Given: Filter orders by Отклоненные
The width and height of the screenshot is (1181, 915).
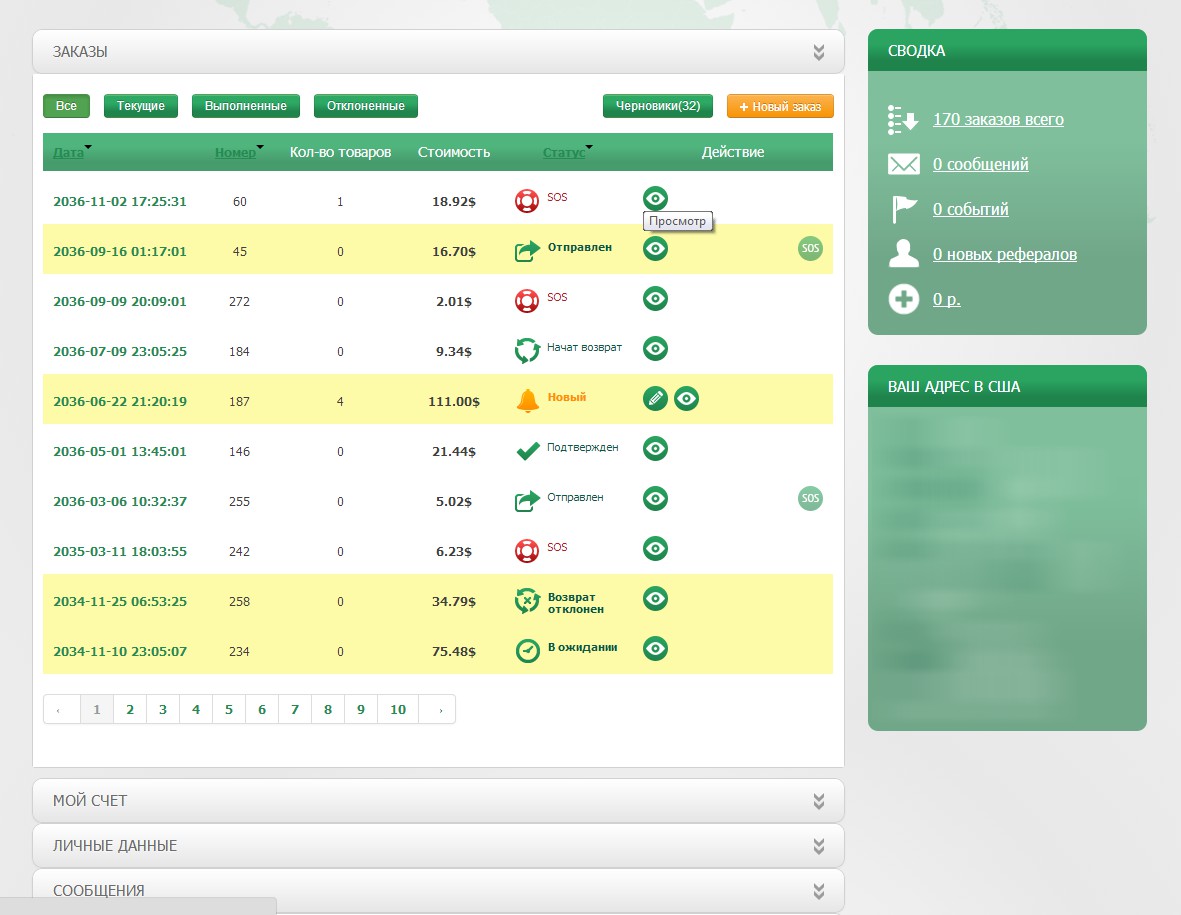Looking at the screenshot, I should coord(365,106).
